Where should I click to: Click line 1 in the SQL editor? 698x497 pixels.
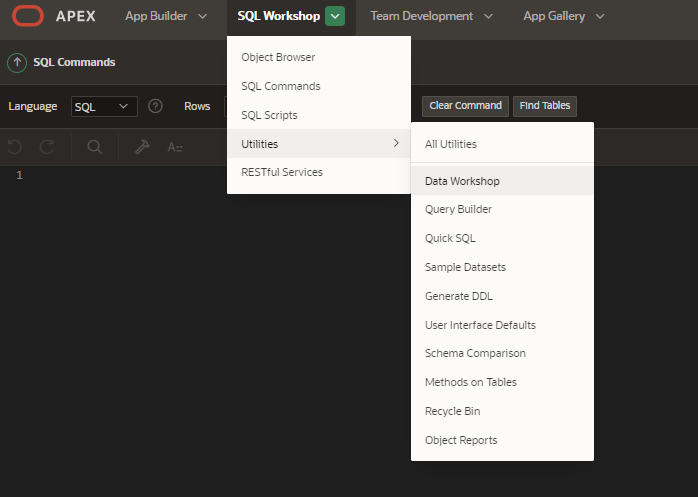click(x=19, y=175)
